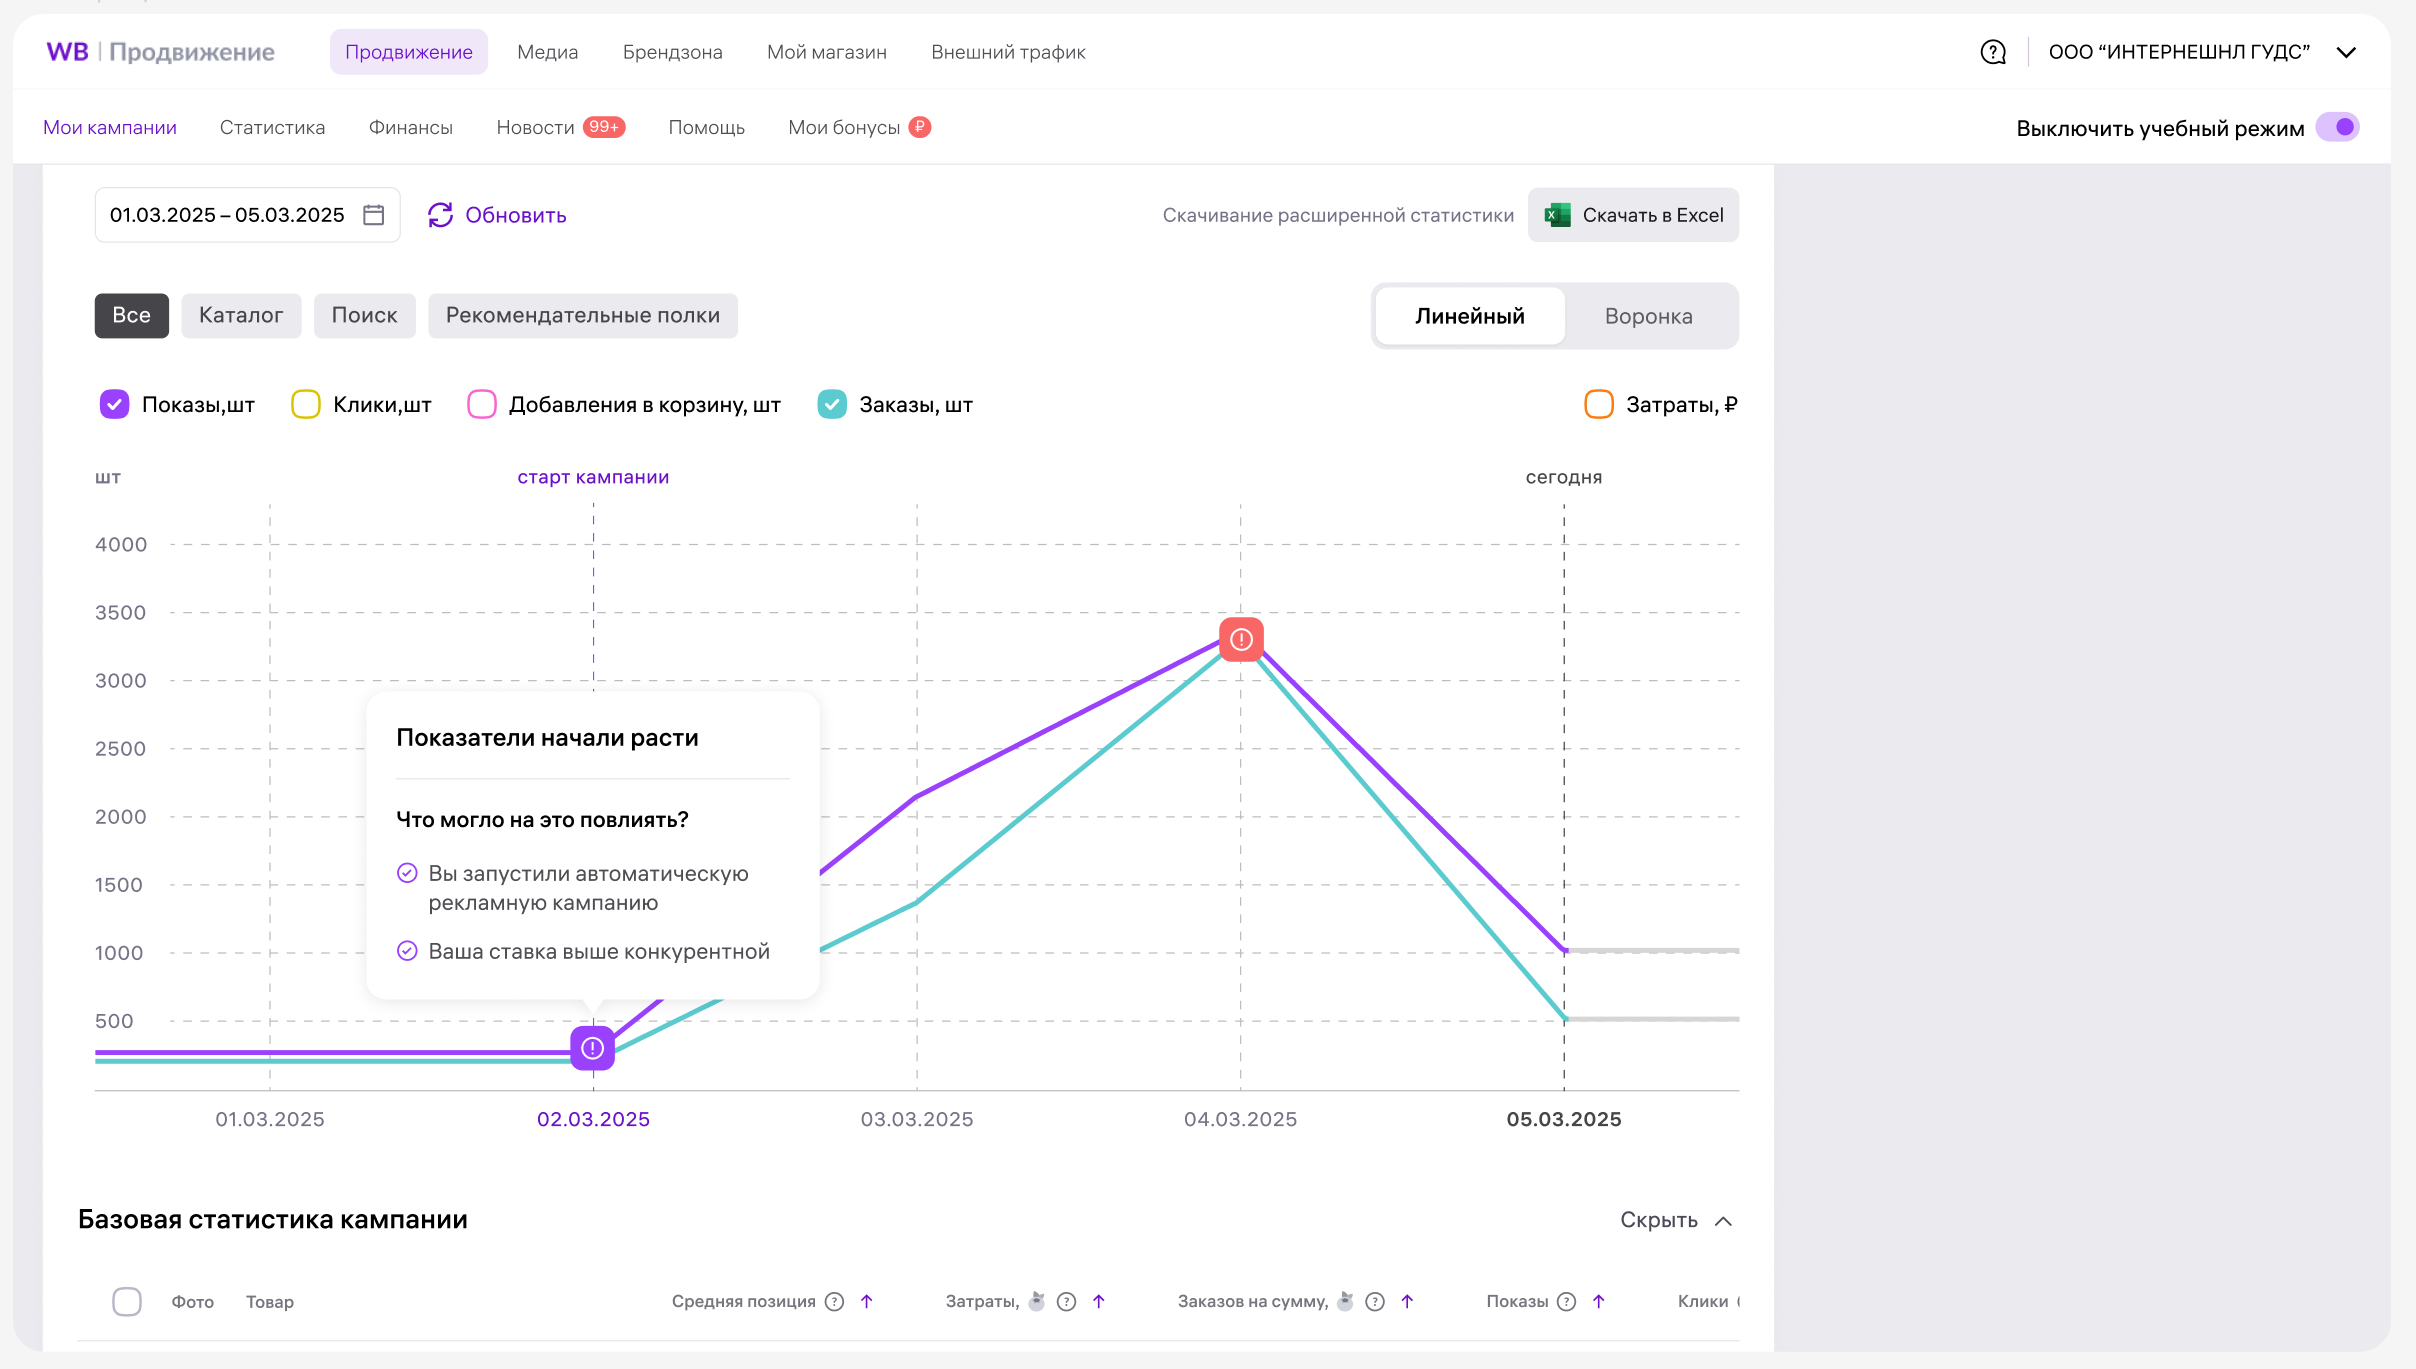Sort by Средняя позиция arrow icon
2416x1369 pixels.
pyautogui.click(x=867, y=1301)
